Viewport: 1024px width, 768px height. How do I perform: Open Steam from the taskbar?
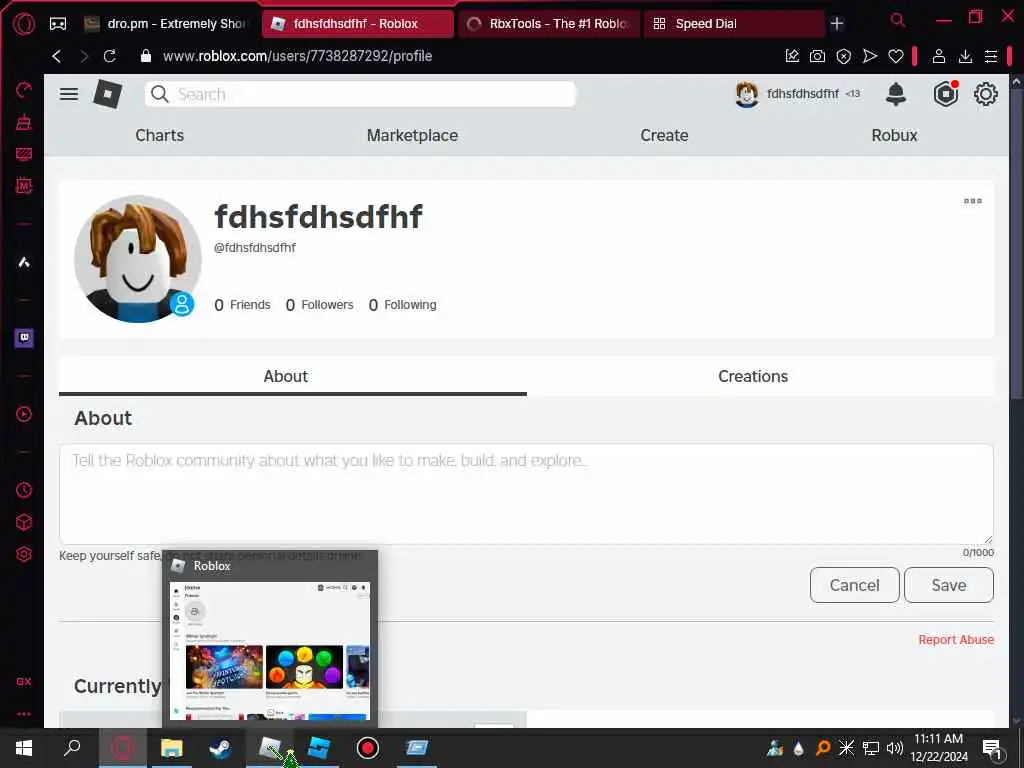[220, 748]
